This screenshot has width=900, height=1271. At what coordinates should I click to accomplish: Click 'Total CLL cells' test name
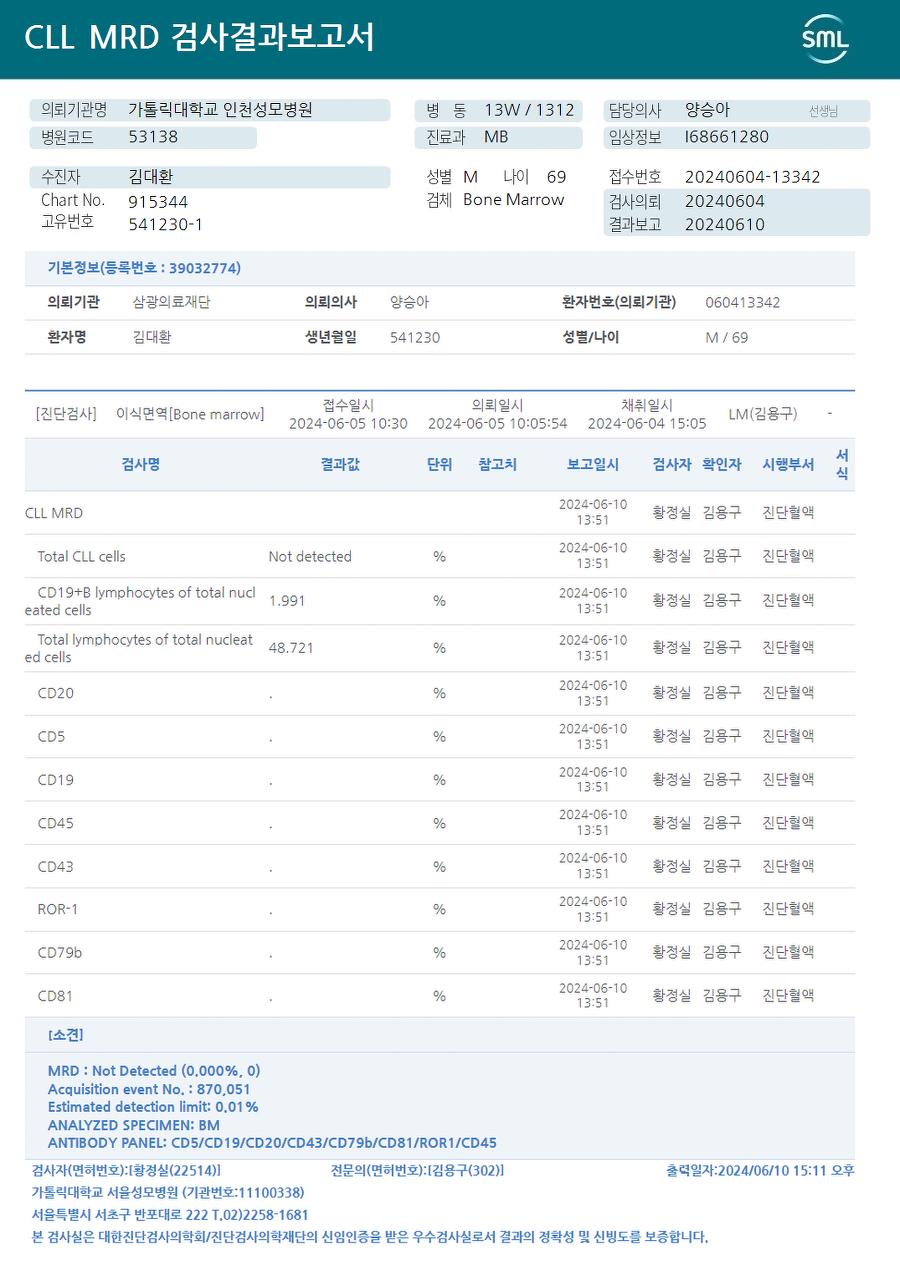82,556
